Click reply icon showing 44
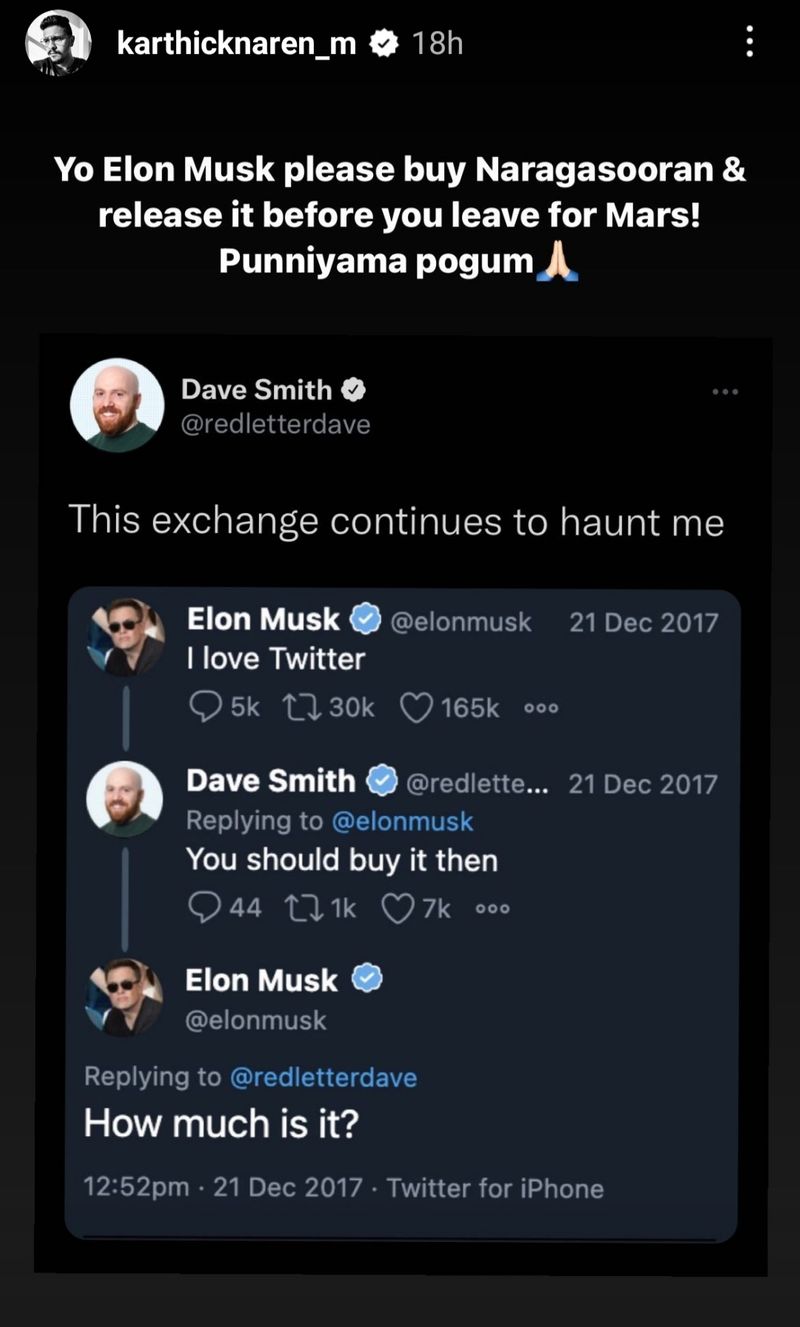800x1327 pixels. pyautogui.click(x=204, y=907)
